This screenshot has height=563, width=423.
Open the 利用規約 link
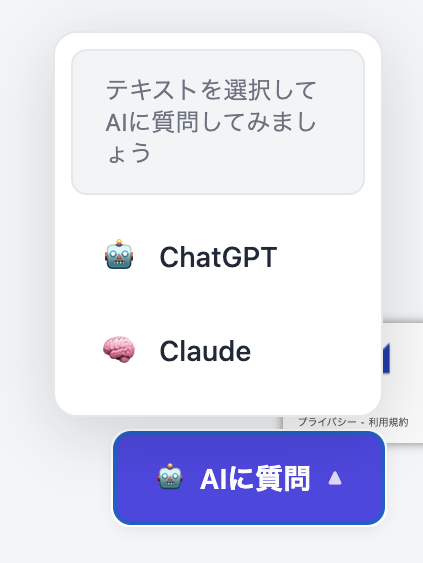389,422
